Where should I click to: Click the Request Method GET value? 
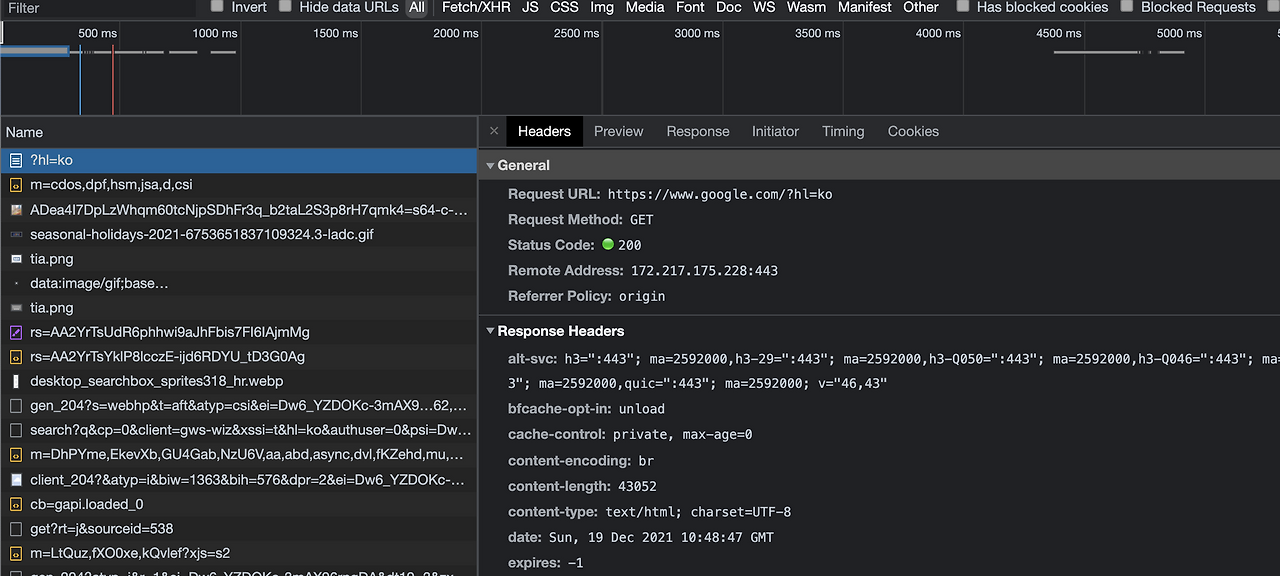(x=642, y=219)
